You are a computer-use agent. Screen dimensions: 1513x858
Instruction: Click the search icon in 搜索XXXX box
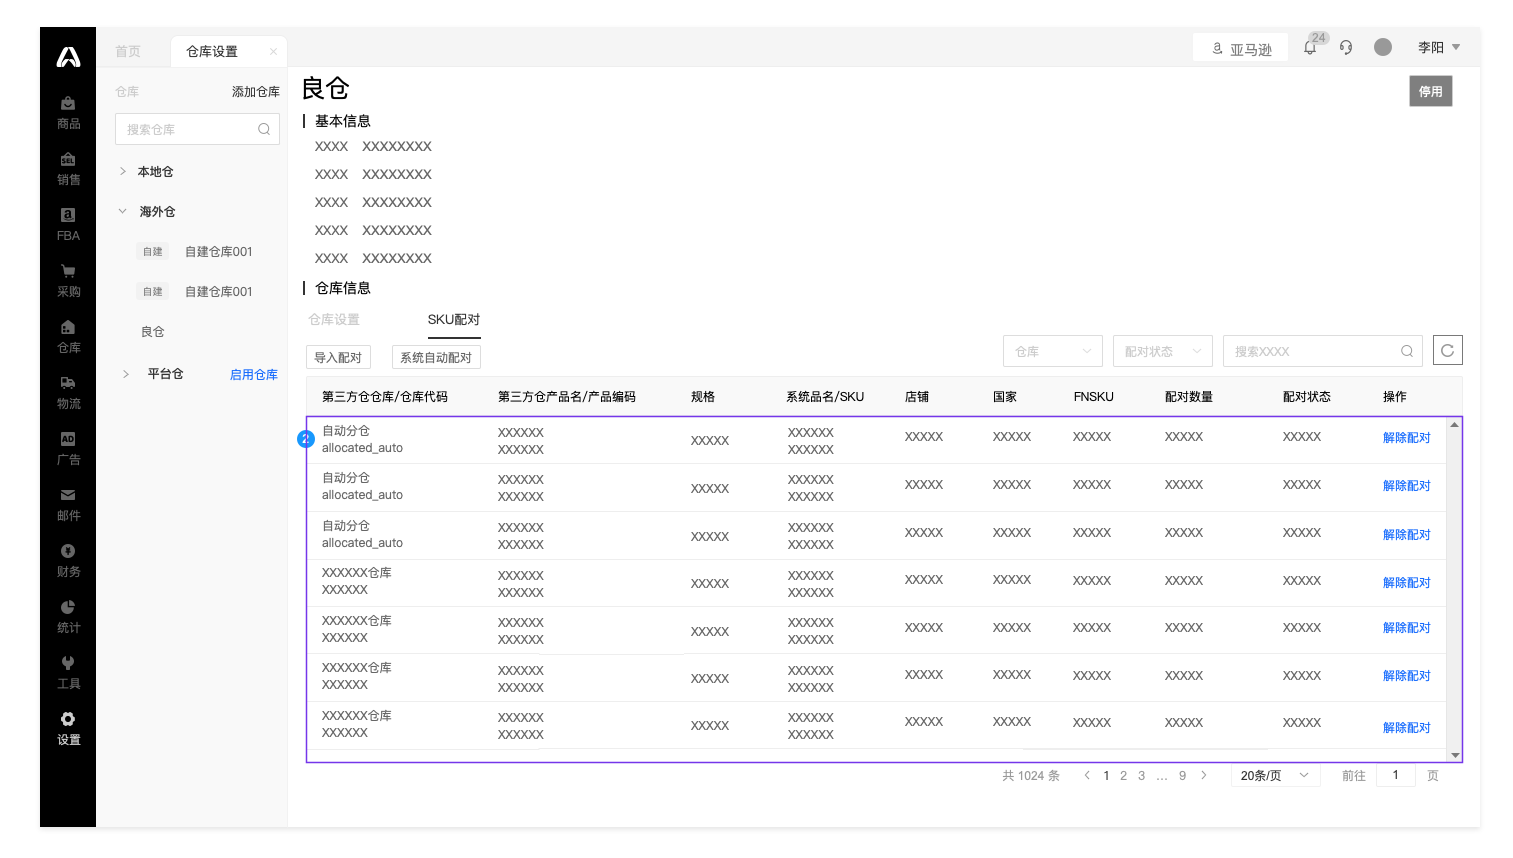[x=1407, y=351]
